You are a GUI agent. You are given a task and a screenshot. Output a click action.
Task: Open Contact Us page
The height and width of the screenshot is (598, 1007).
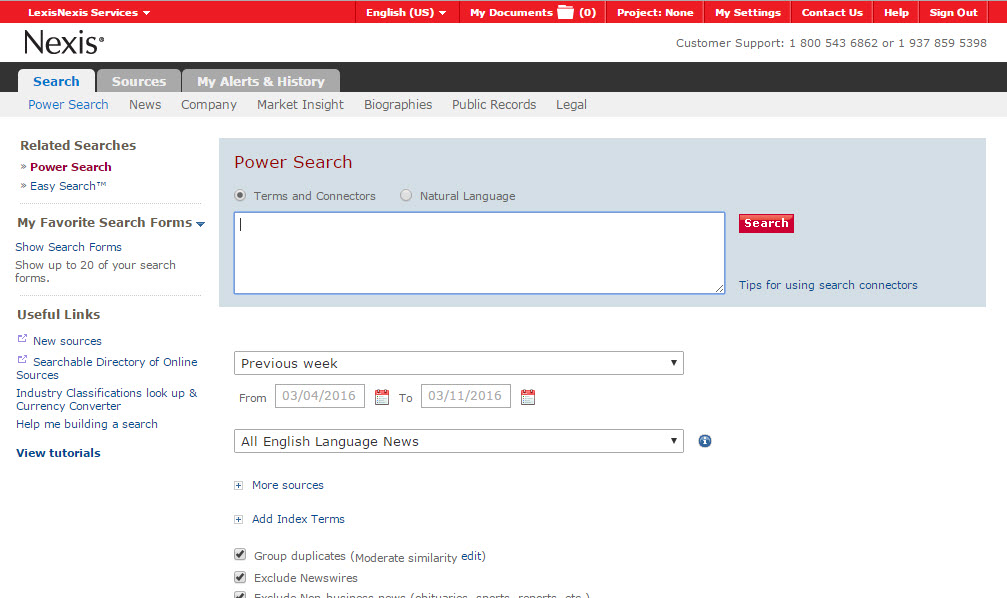(832, 12)
